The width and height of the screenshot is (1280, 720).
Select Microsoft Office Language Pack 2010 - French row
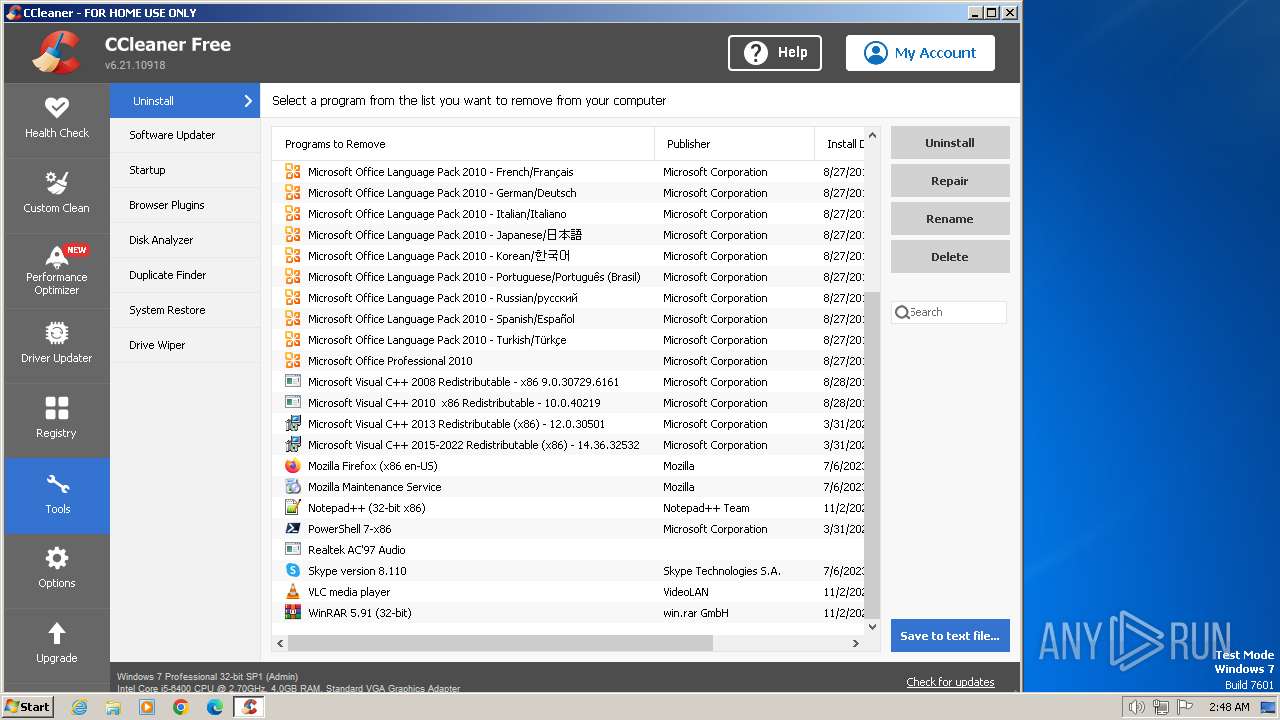point(568,172)
